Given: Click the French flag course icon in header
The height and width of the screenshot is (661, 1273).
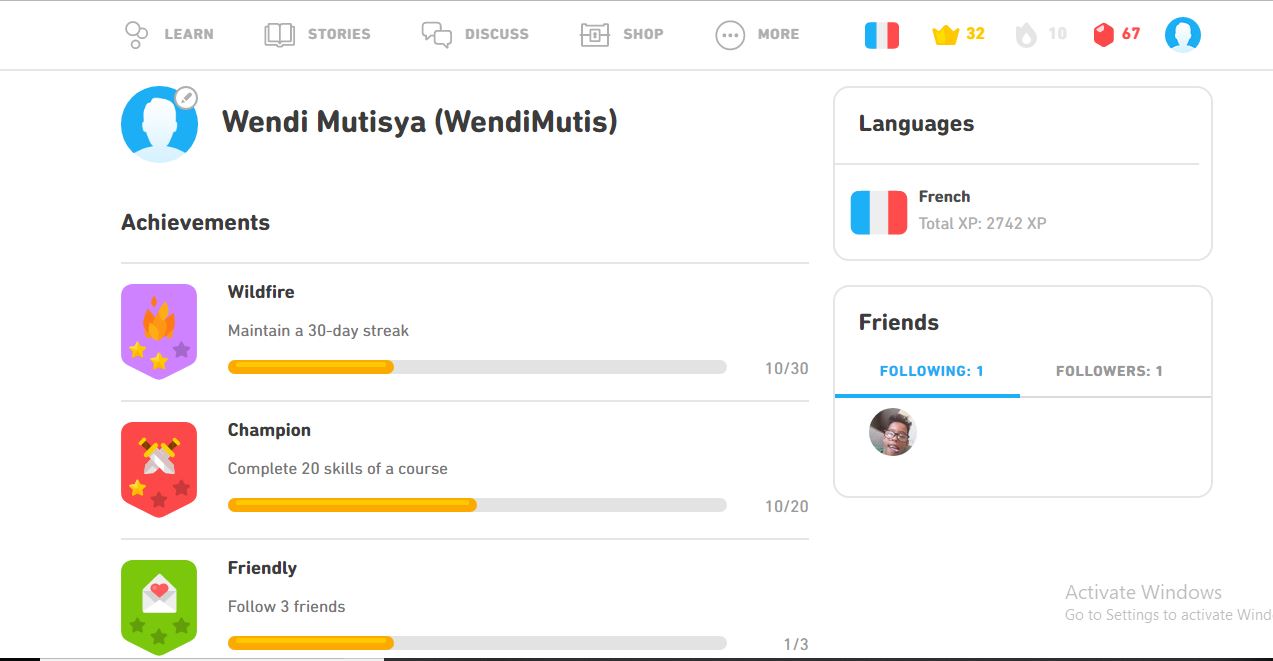Looking at the screenshot, I should 882,35.
